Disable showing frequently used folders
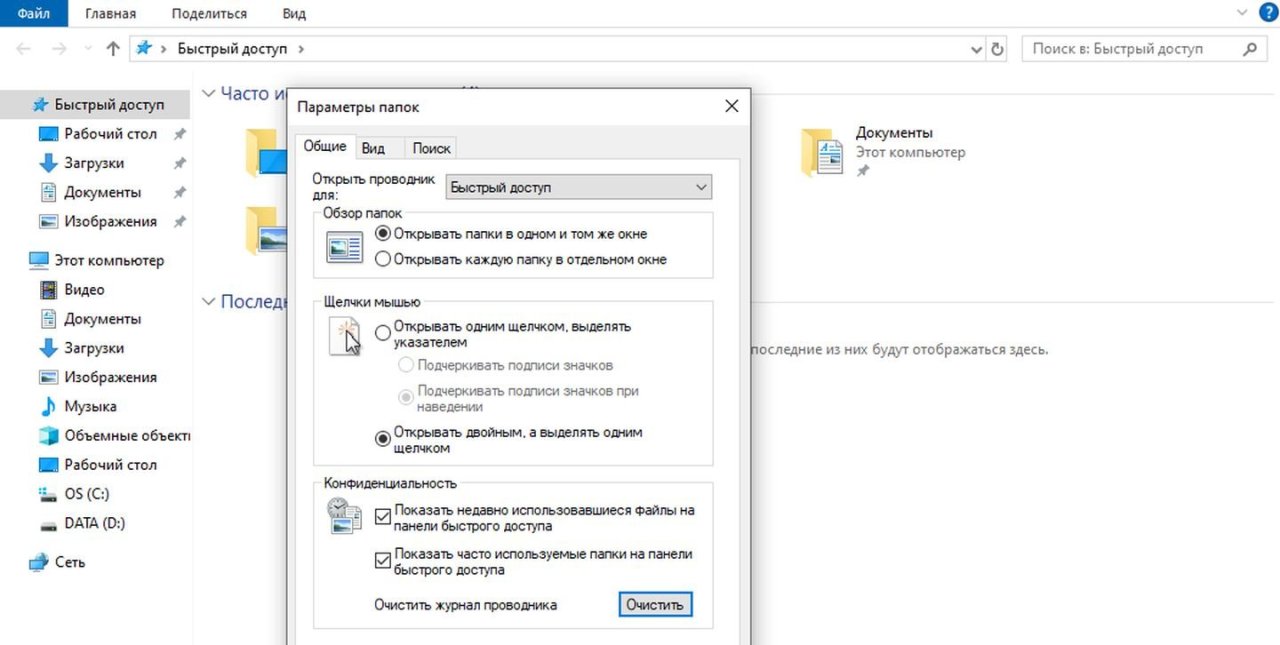The image size is (1280, 645). pyautogui.click(x=382, y=560)
